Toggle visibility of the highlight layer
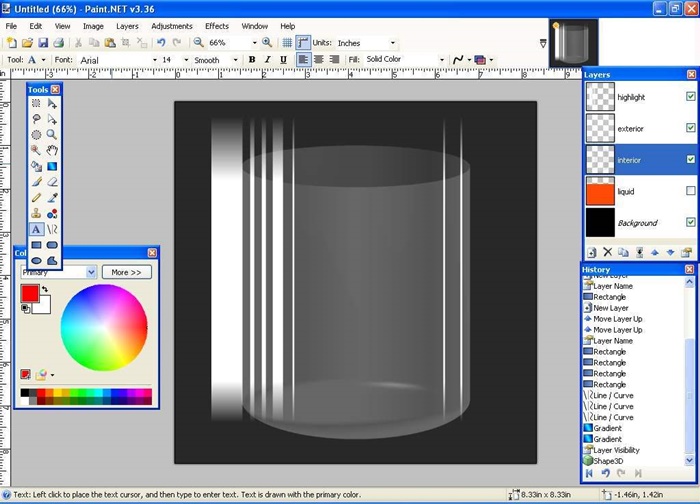Screen dimensions: 700x504 [691, 96]
